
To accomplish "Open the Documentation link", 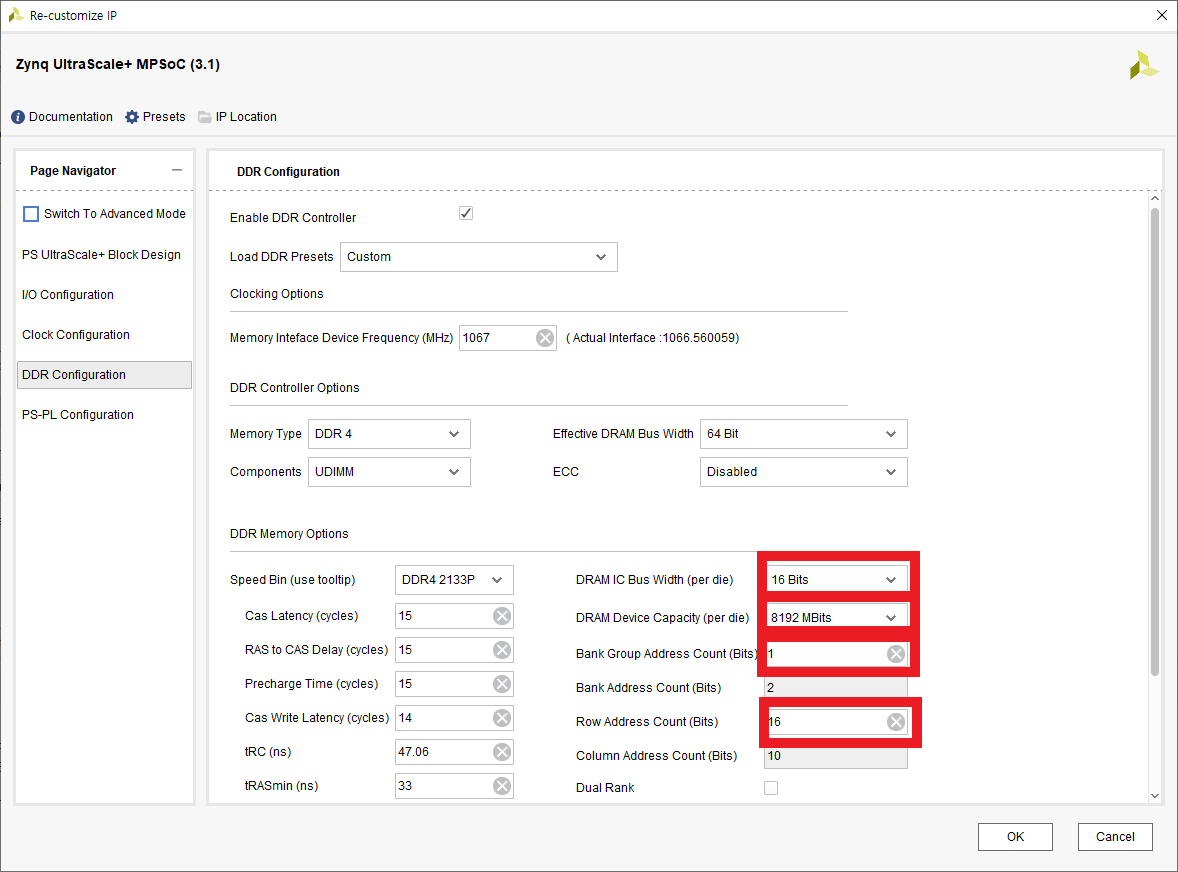I will (x=71, y=117).
